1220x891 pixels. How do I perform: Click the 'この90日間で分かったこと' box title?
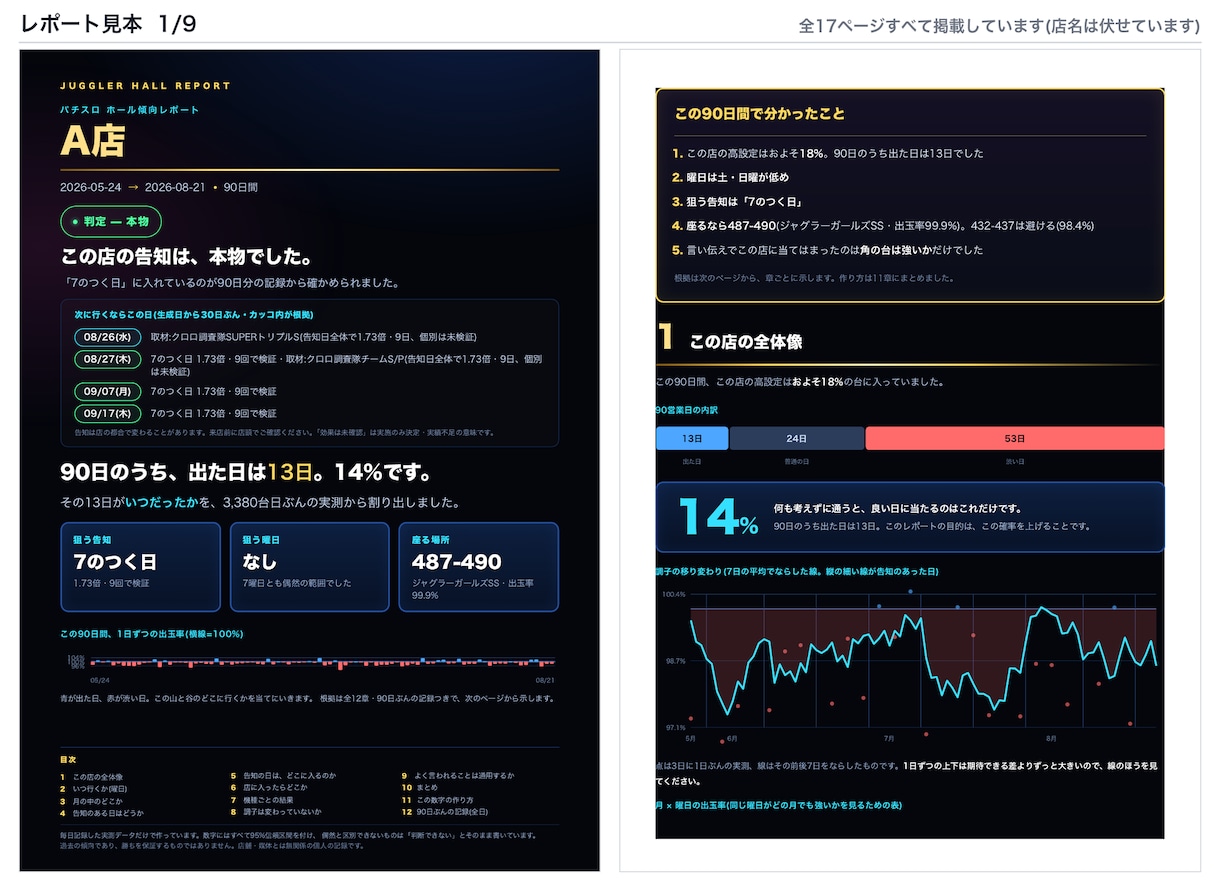(x=760, y=114)
